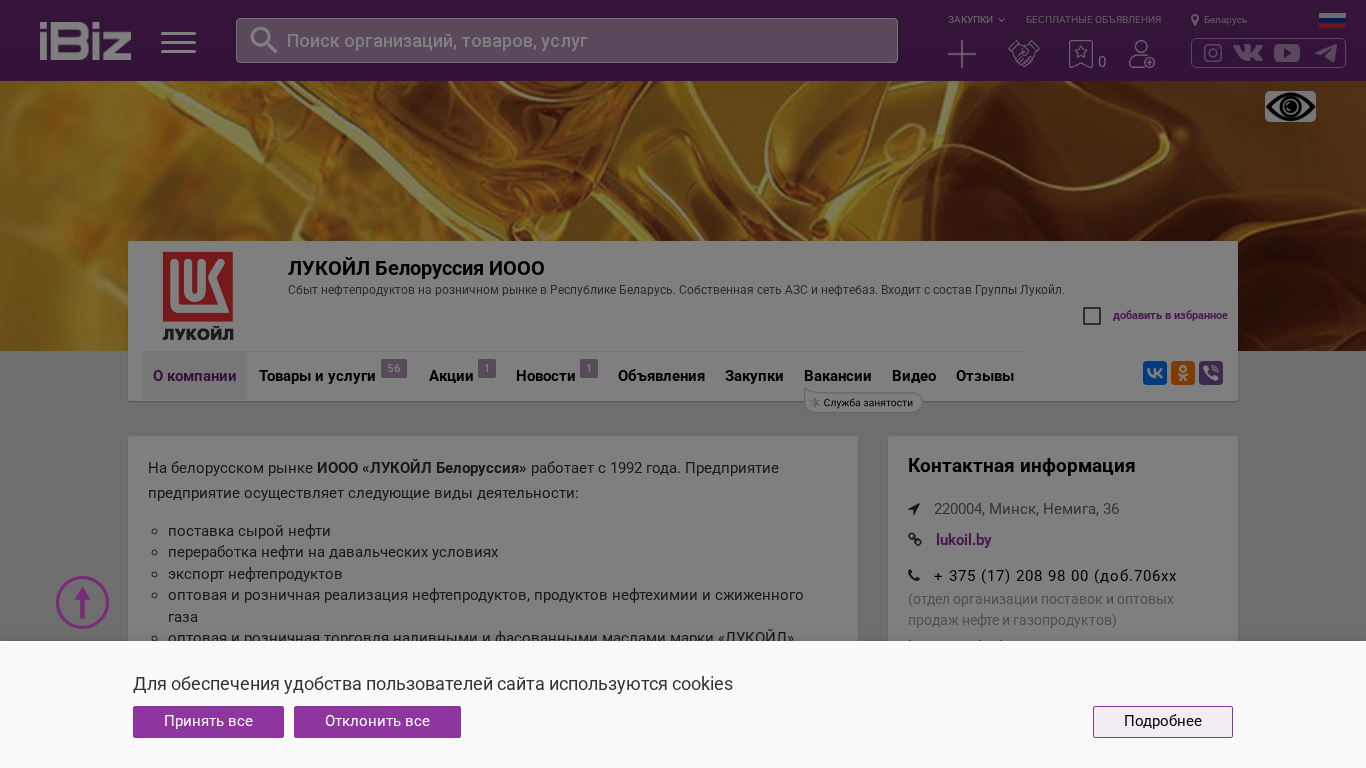
Task: Open the iBiz VK page in header
Action: click(x=1248, y=53)
